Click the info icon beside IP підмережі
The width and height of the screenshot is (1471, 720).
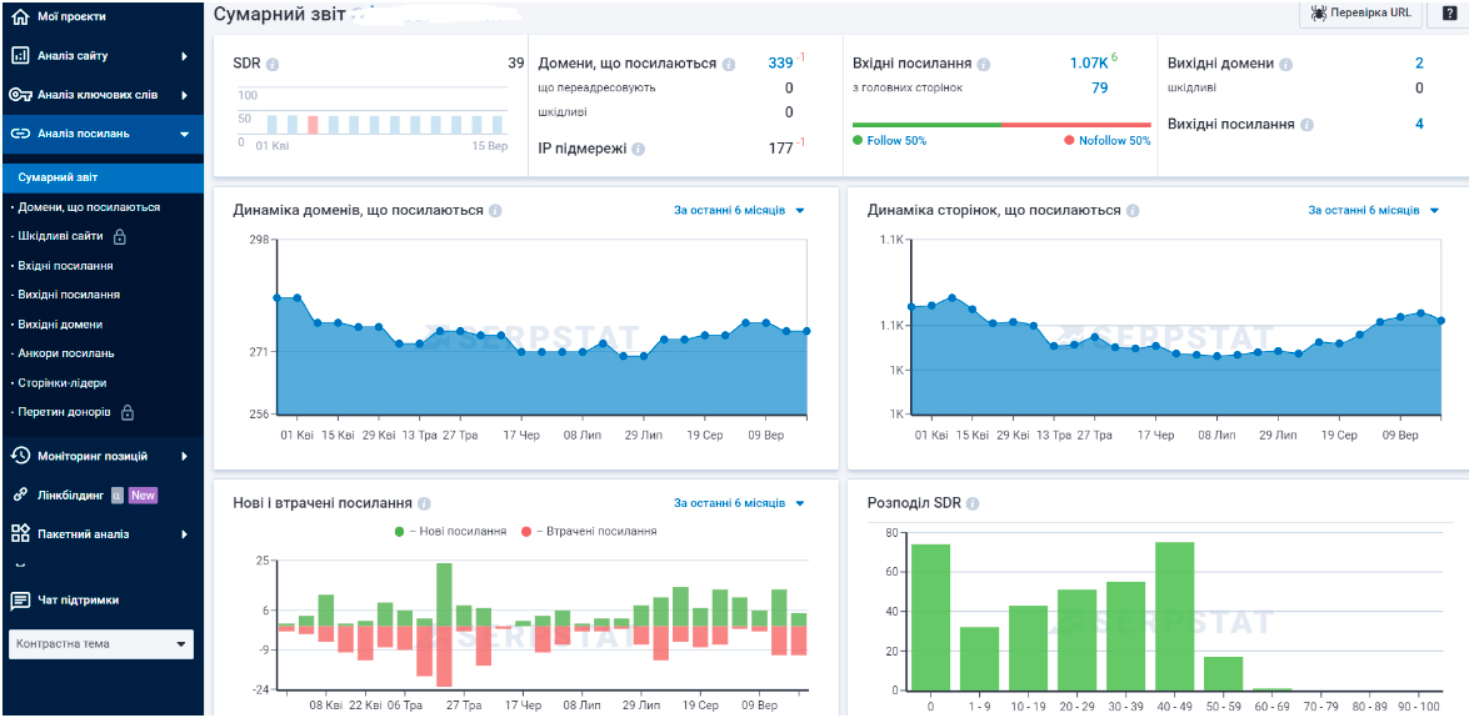639,149
